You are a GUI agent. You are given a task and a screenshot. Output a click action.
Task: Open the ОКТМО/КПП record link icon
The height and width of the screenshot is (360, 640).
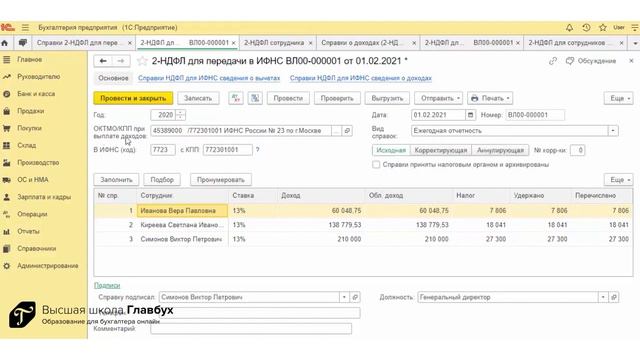tap(347, 131)
